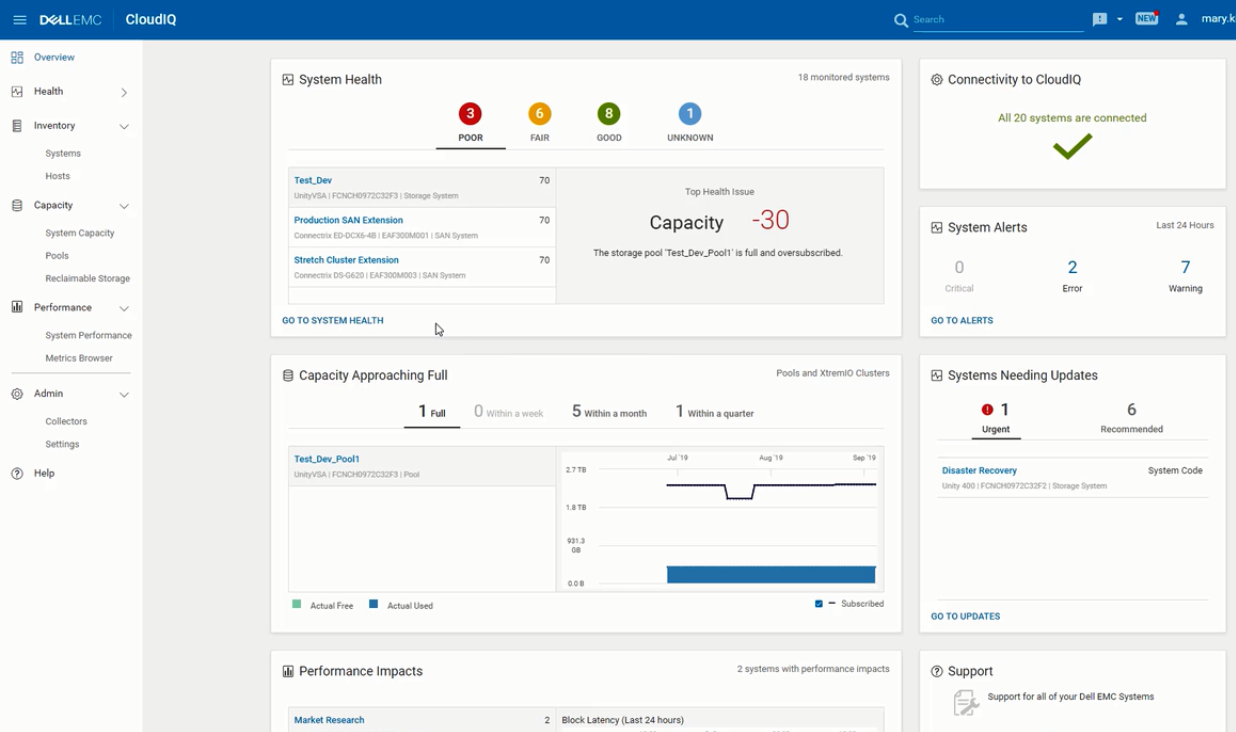This screenshot has width=1236, height=732.
Task: Open the Disaster Recovery system link
Action: pos(979,471)
